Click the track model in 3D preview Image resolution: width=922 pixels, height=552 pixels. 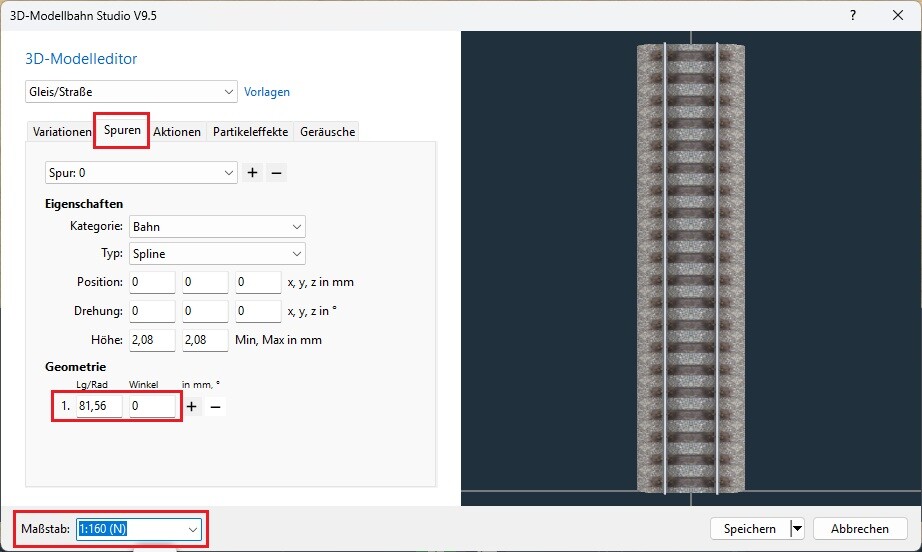click(690, 268)
